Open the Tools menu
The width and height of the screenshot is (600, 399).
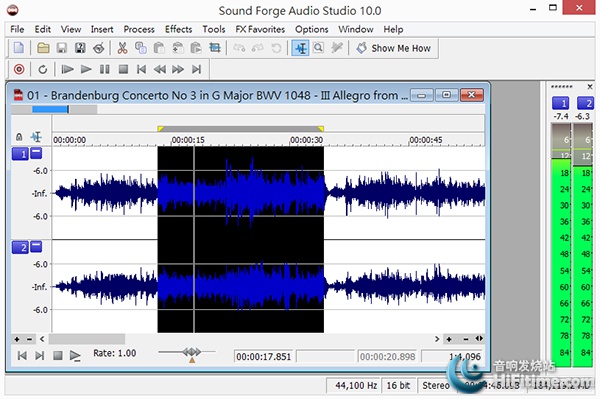click(214, 29)
